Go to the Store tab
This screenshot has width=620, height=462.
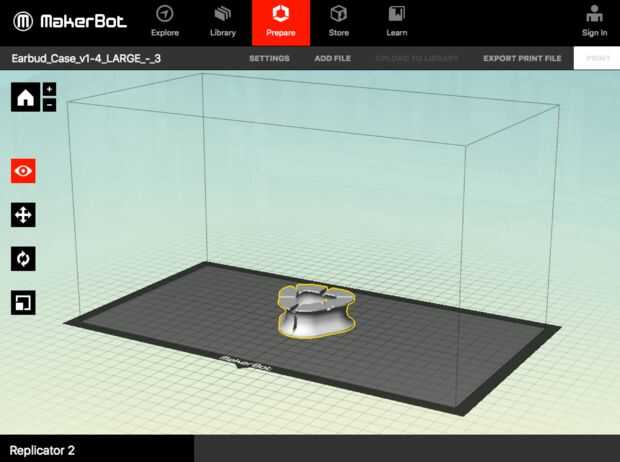point(339,22)
